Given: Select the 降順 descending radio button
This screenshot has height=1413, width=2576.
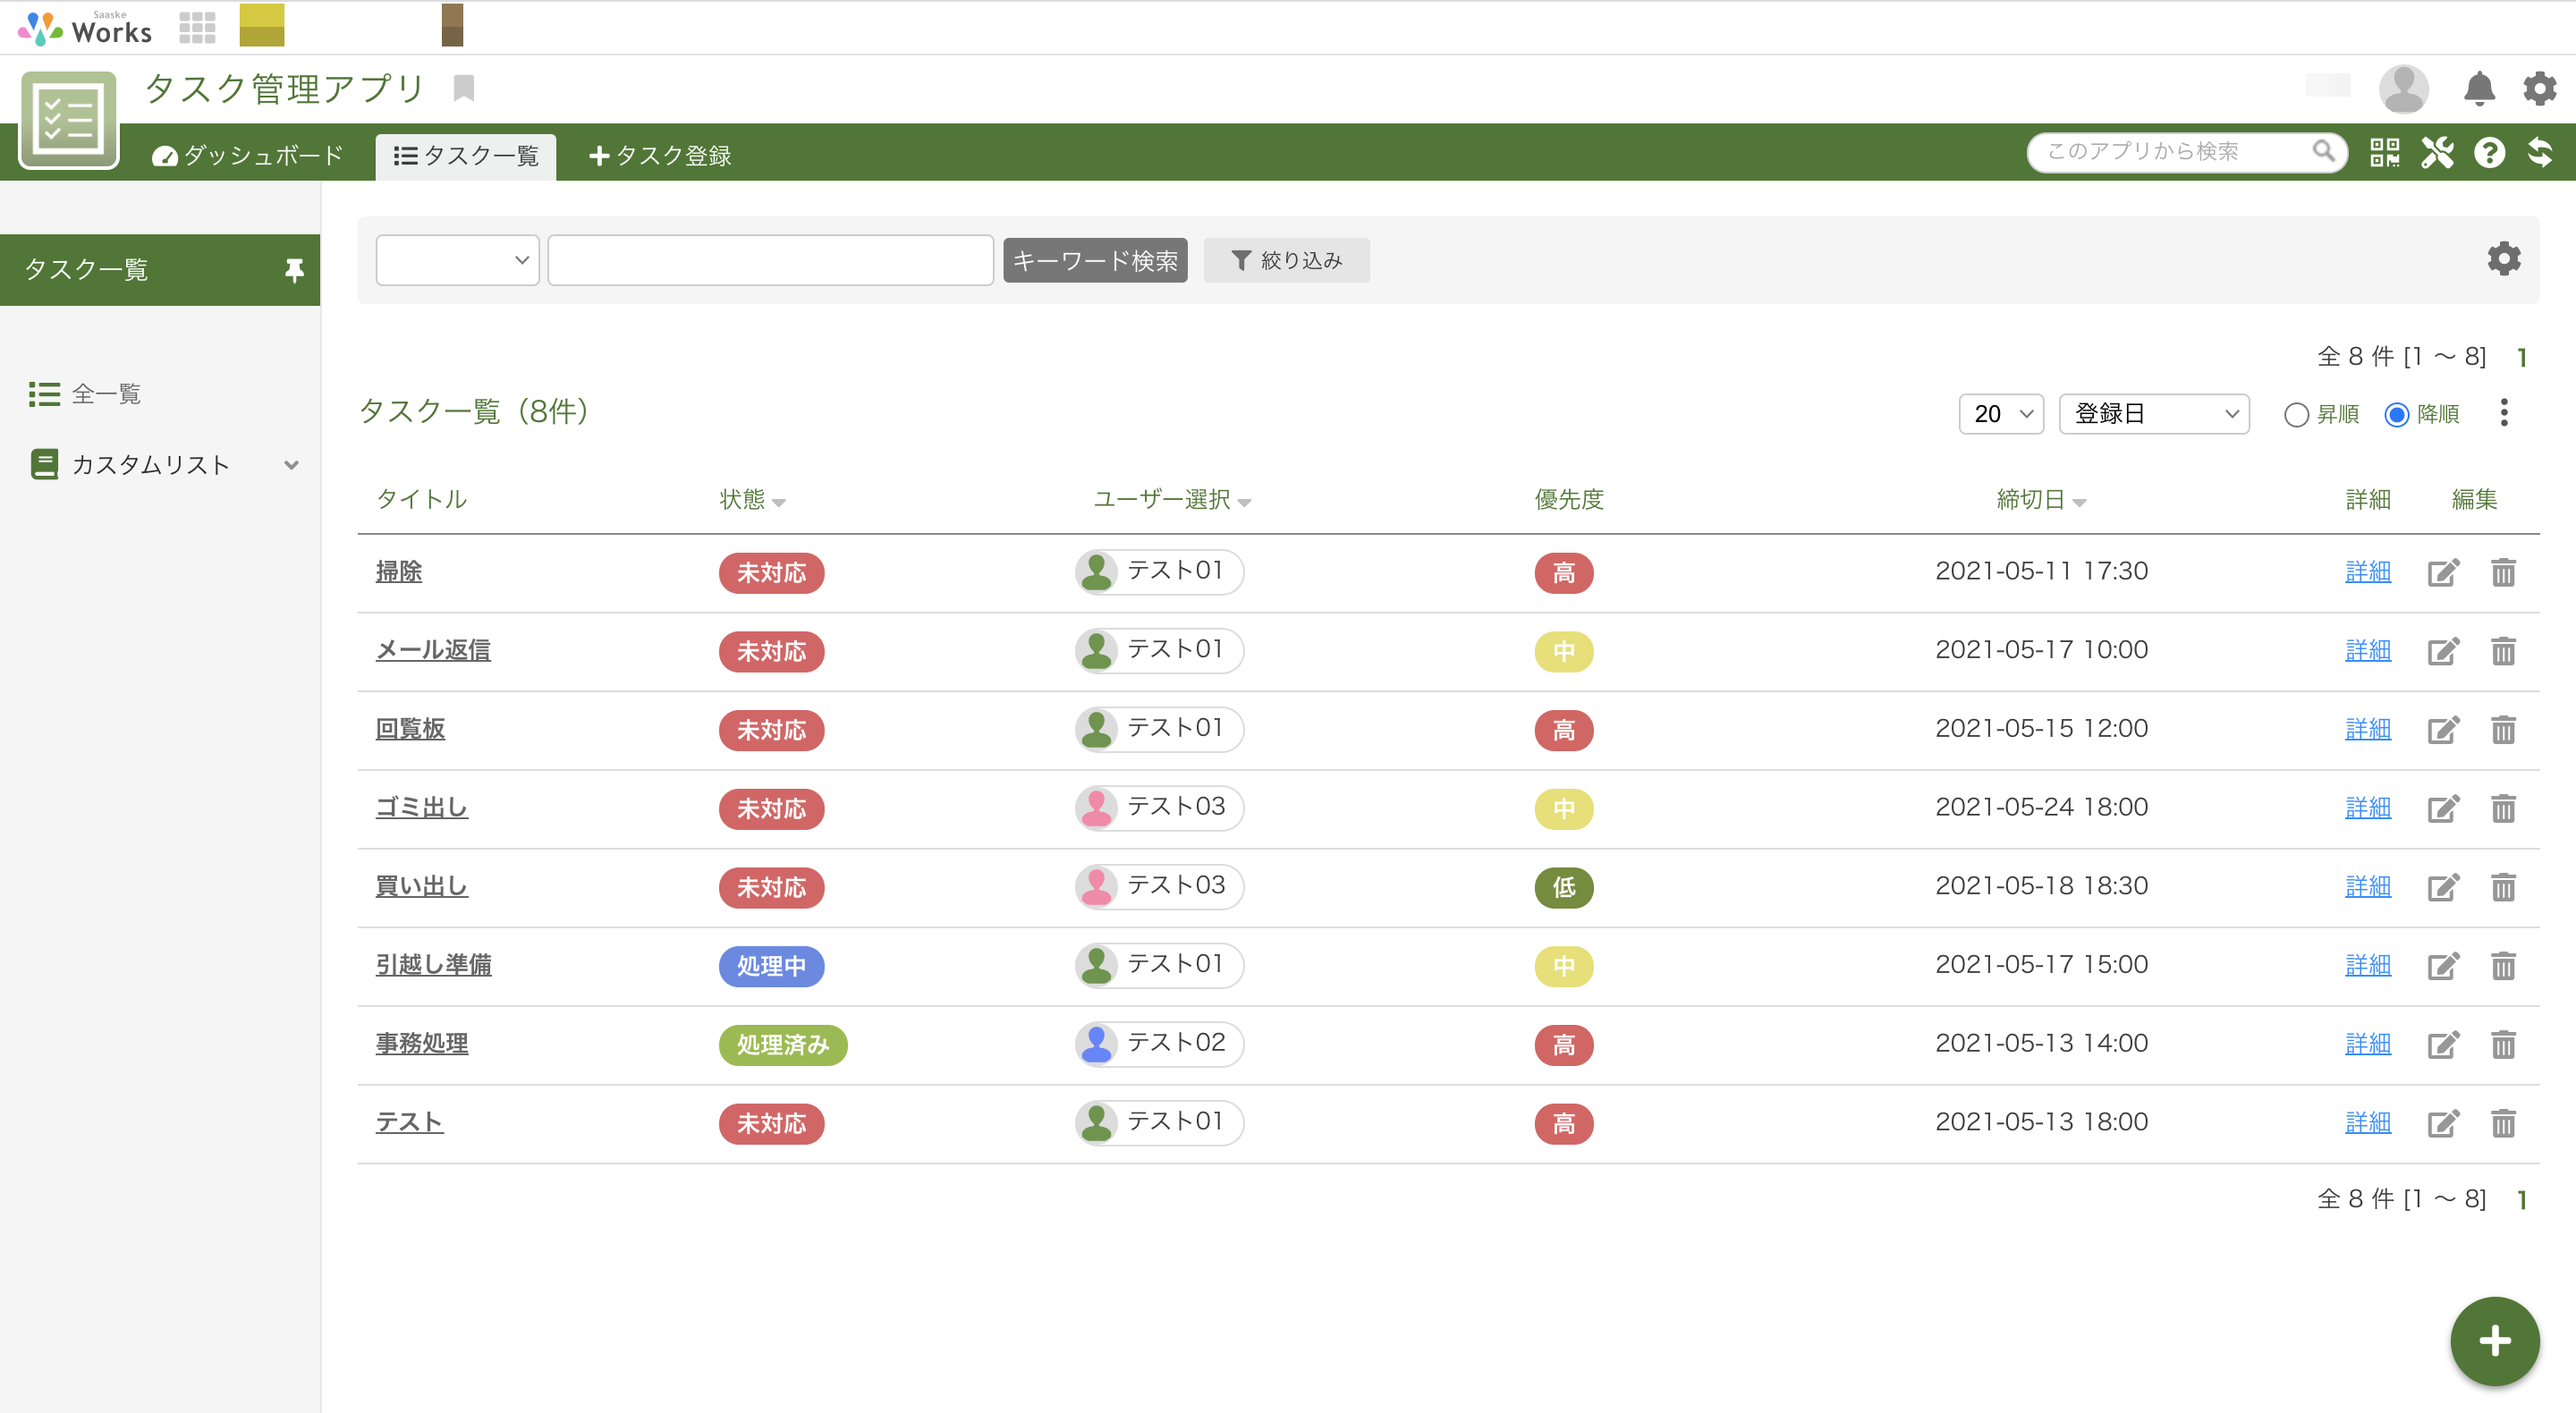Looking at the screenshot, I should tap(2395, 414).
